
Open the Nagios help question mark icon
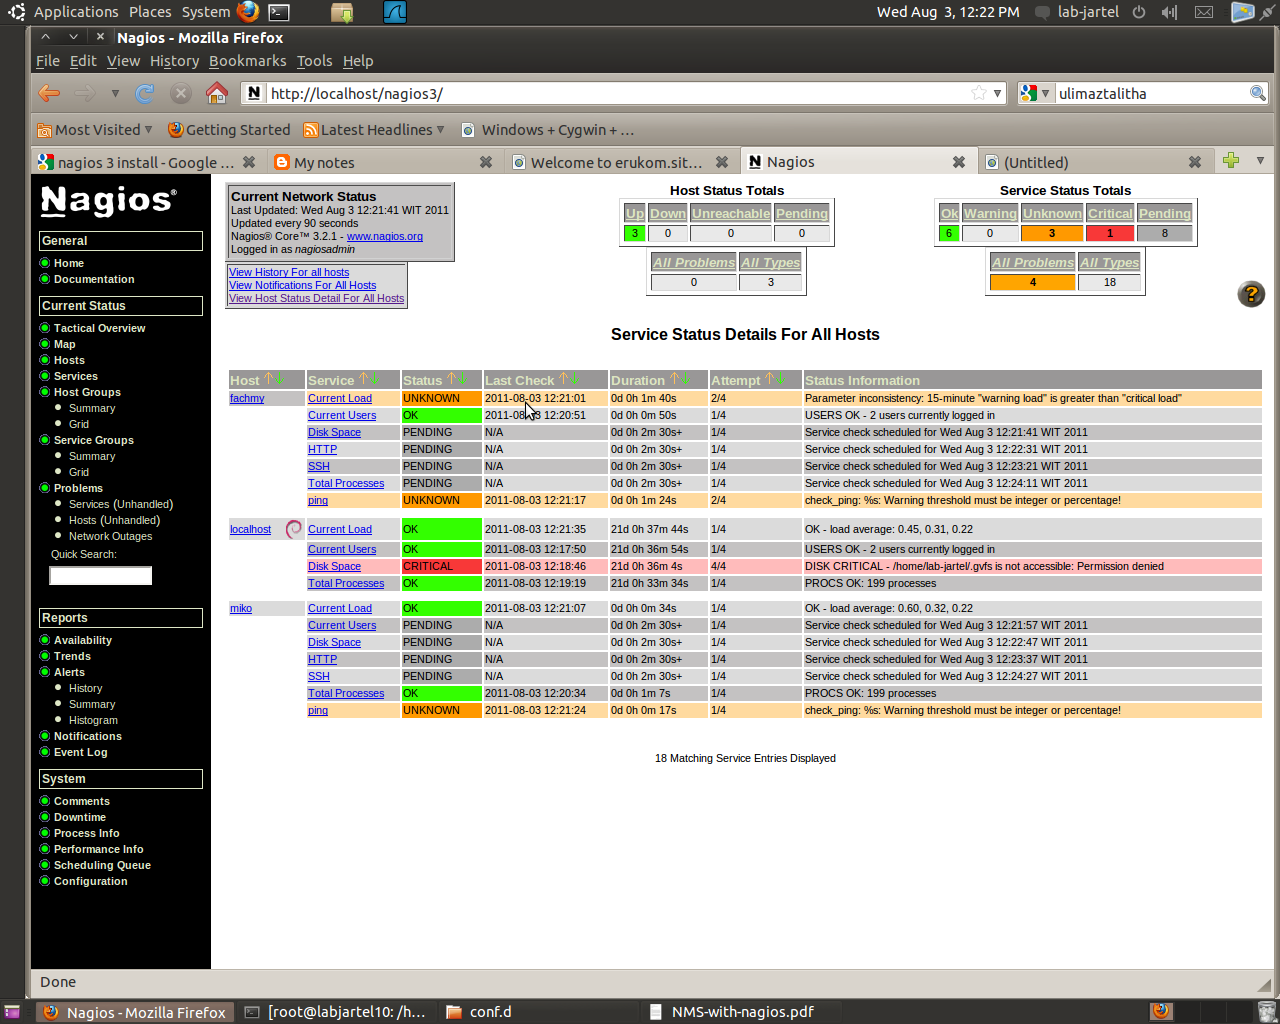coord(1251,294)
